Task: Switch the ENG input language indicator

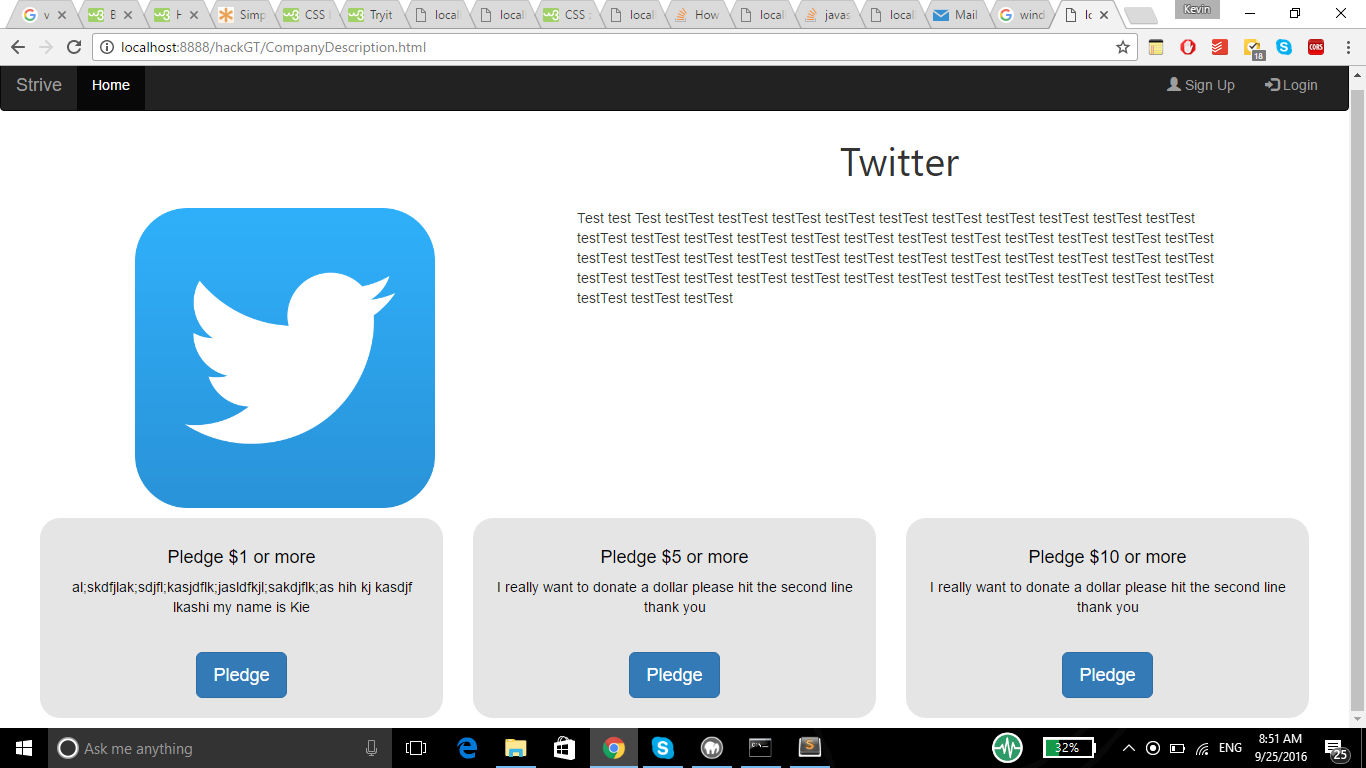Action: [1230, 748]
